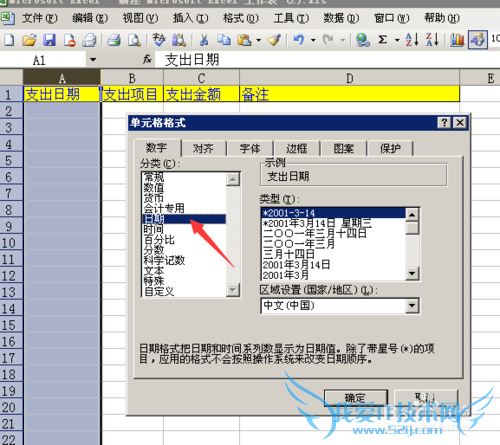Select the 常规 category
Screen dimensions: 500x445
[x=184, y=177]
